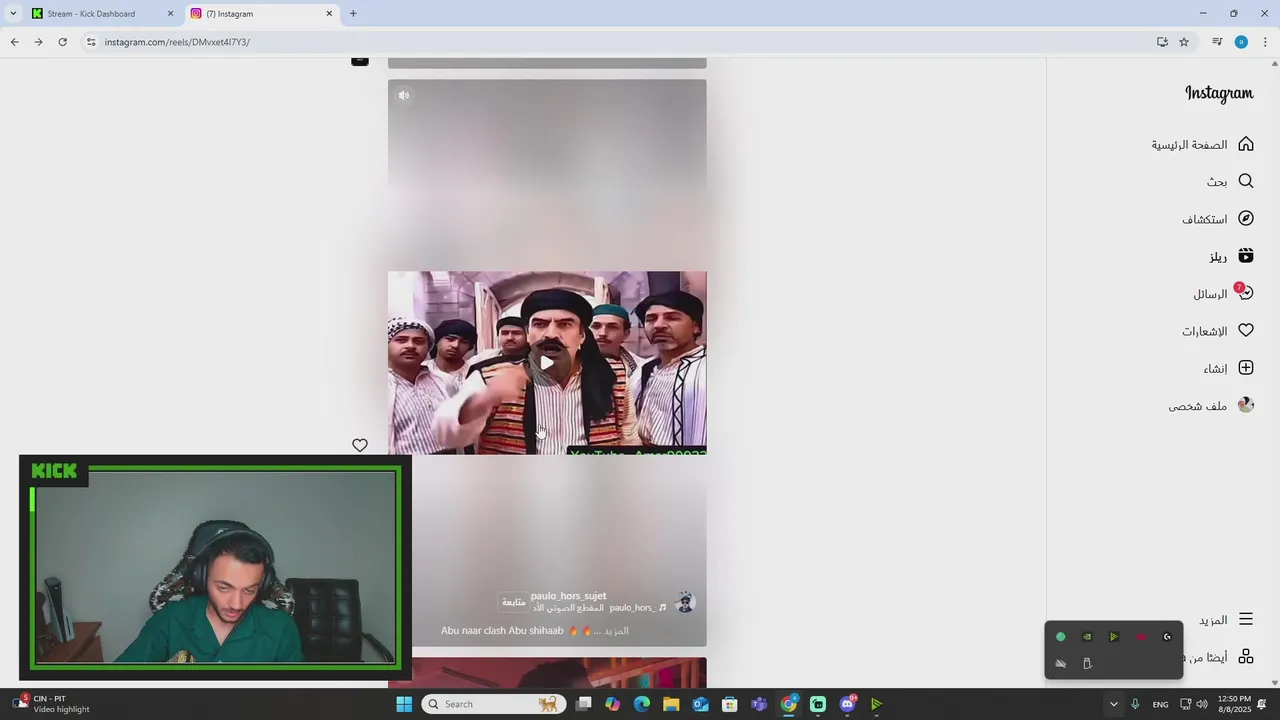
Task: Open Instagram Search (بحث) magnifier icon
Action: click(1245, 181)
